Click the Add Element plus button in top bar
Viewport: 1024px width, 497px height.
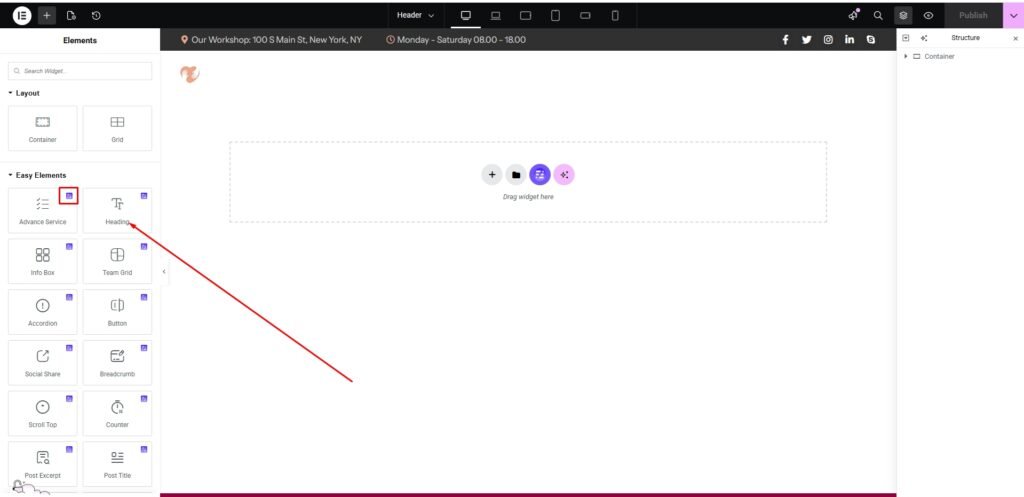(47, 15)
